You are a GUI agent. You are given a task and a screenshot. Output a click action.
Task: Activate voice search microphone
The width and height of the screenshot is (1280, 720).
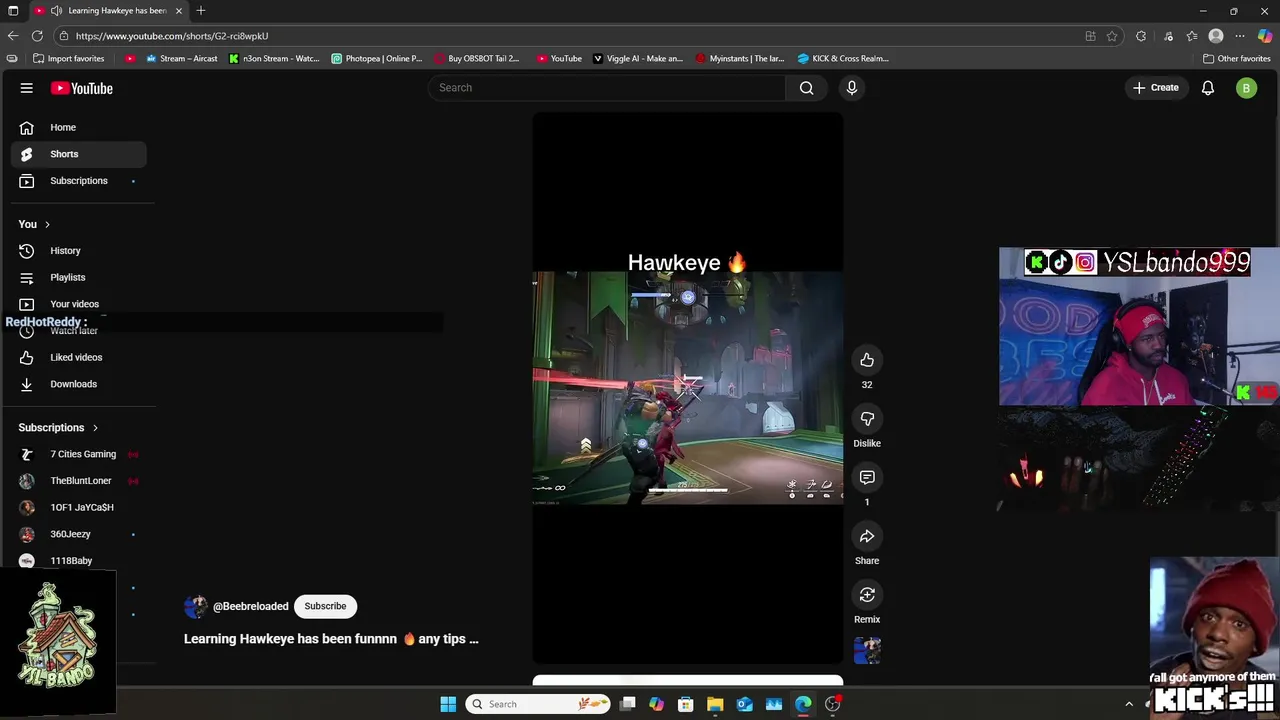tap(852, 88)
